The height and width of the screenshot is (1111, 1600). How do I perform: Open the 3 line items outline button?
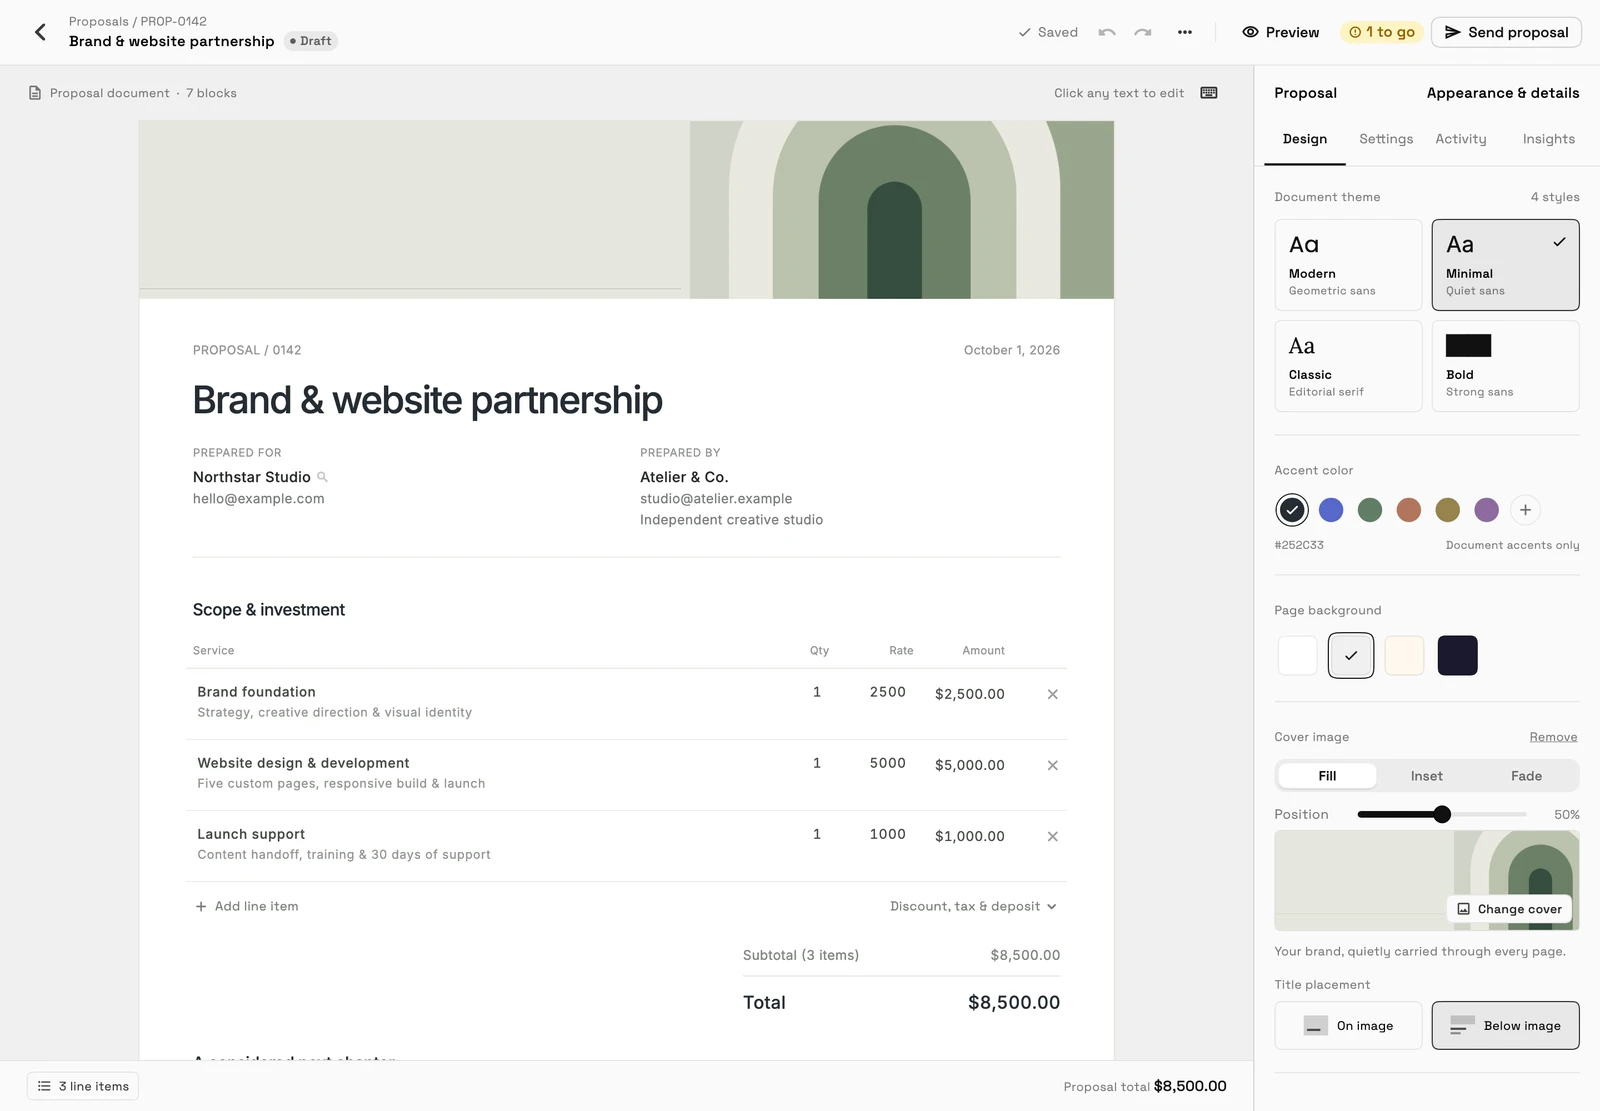point(83,1086)
